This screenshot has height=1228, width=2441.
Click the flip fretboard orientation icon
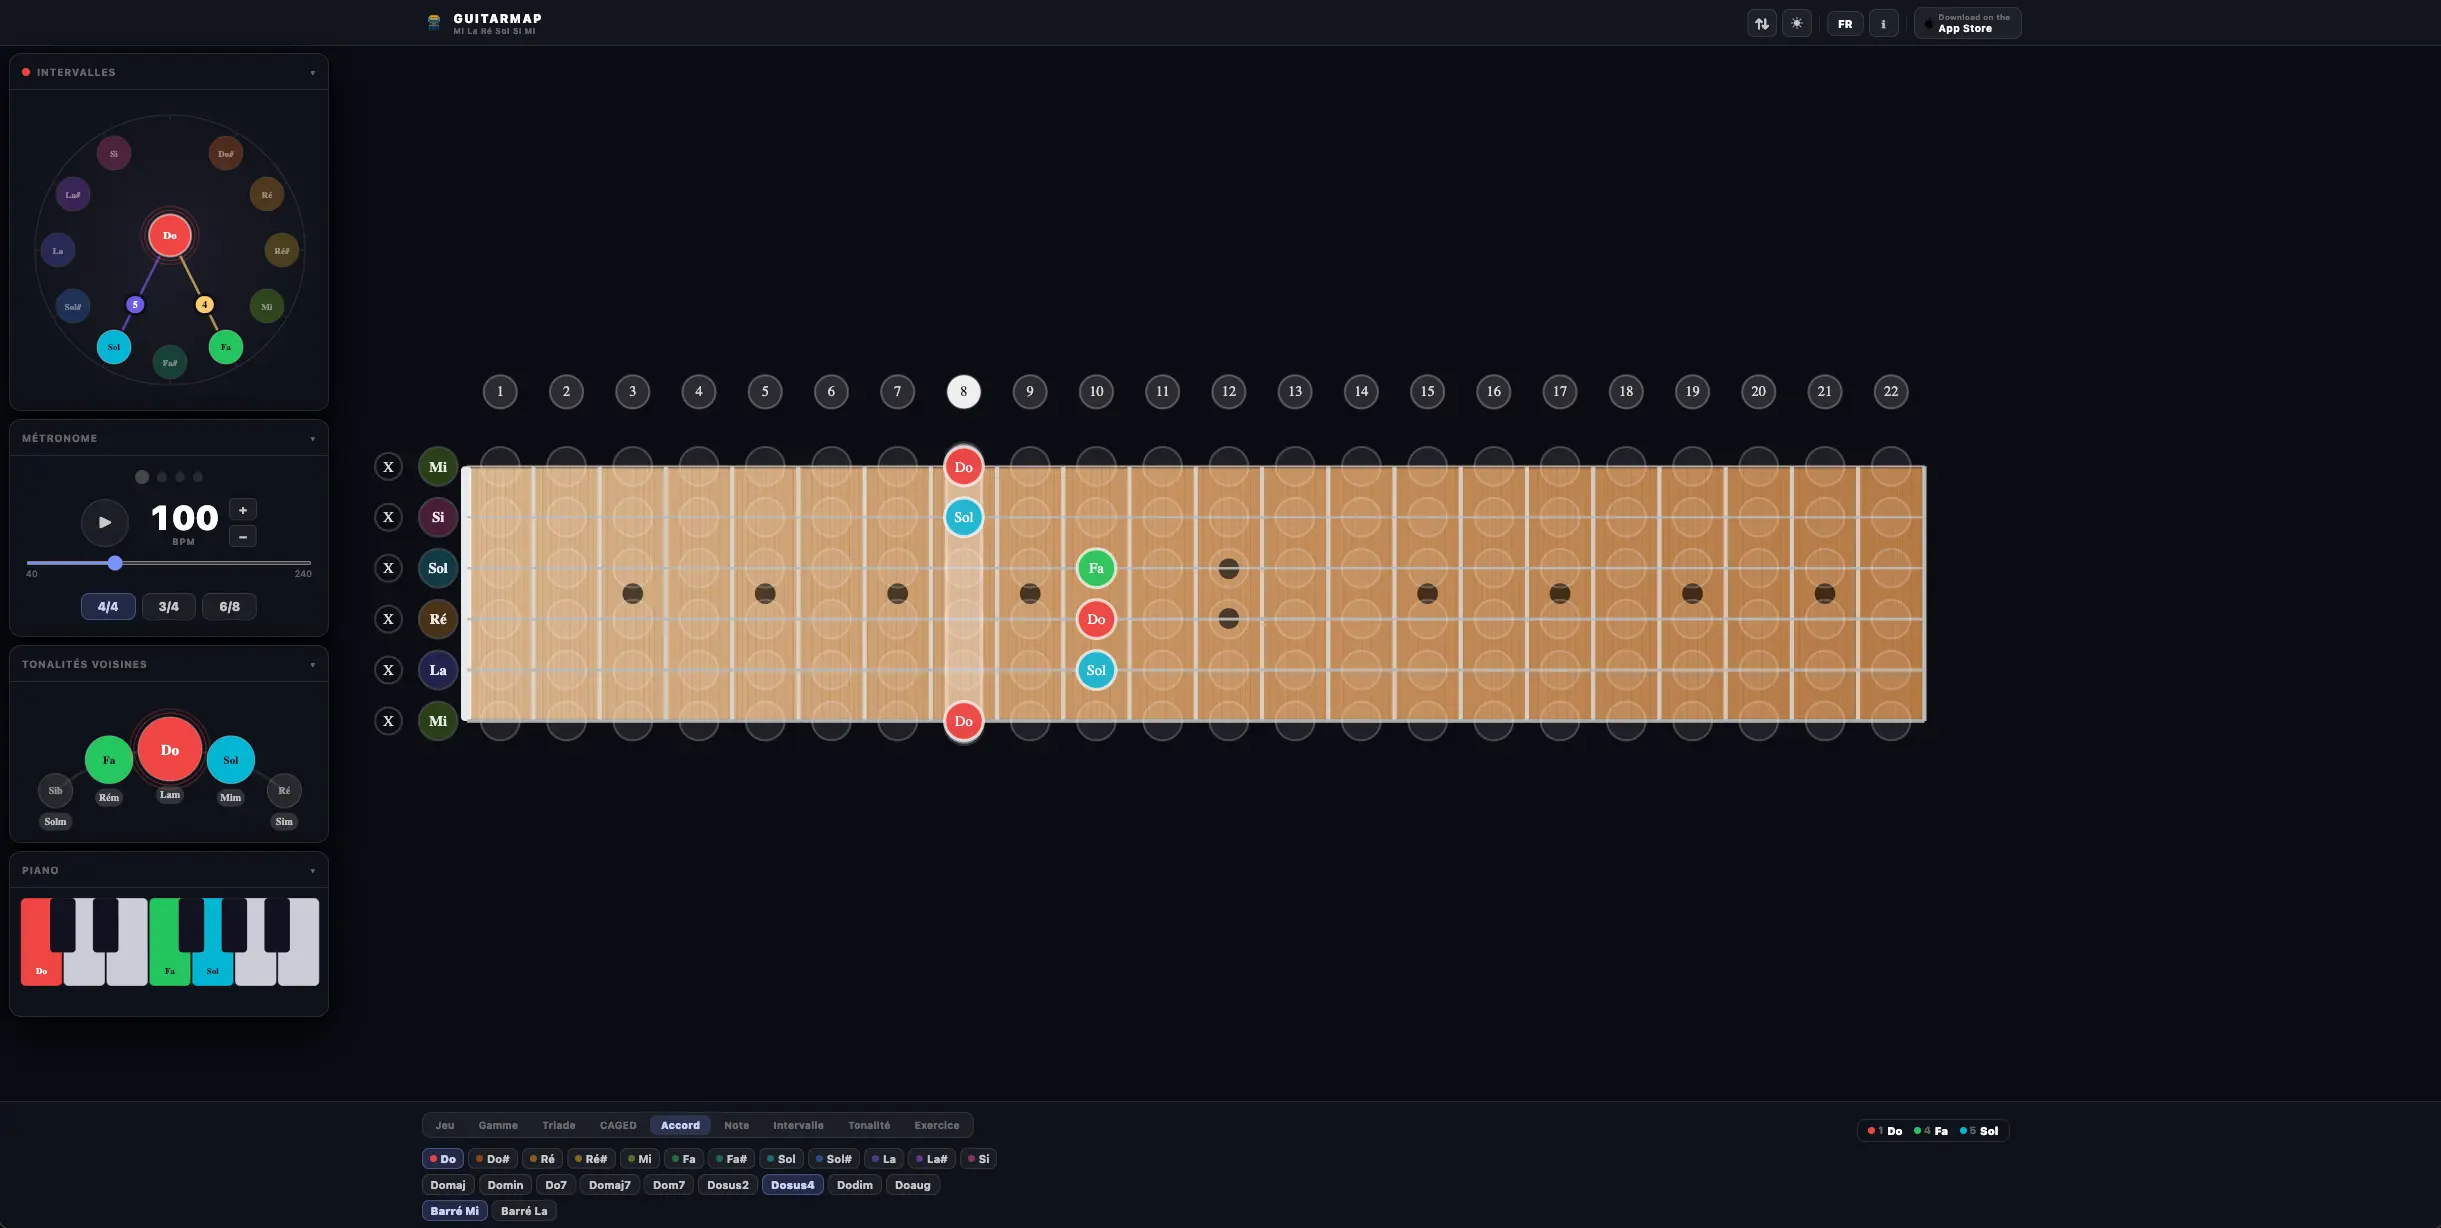[1762, 23]
